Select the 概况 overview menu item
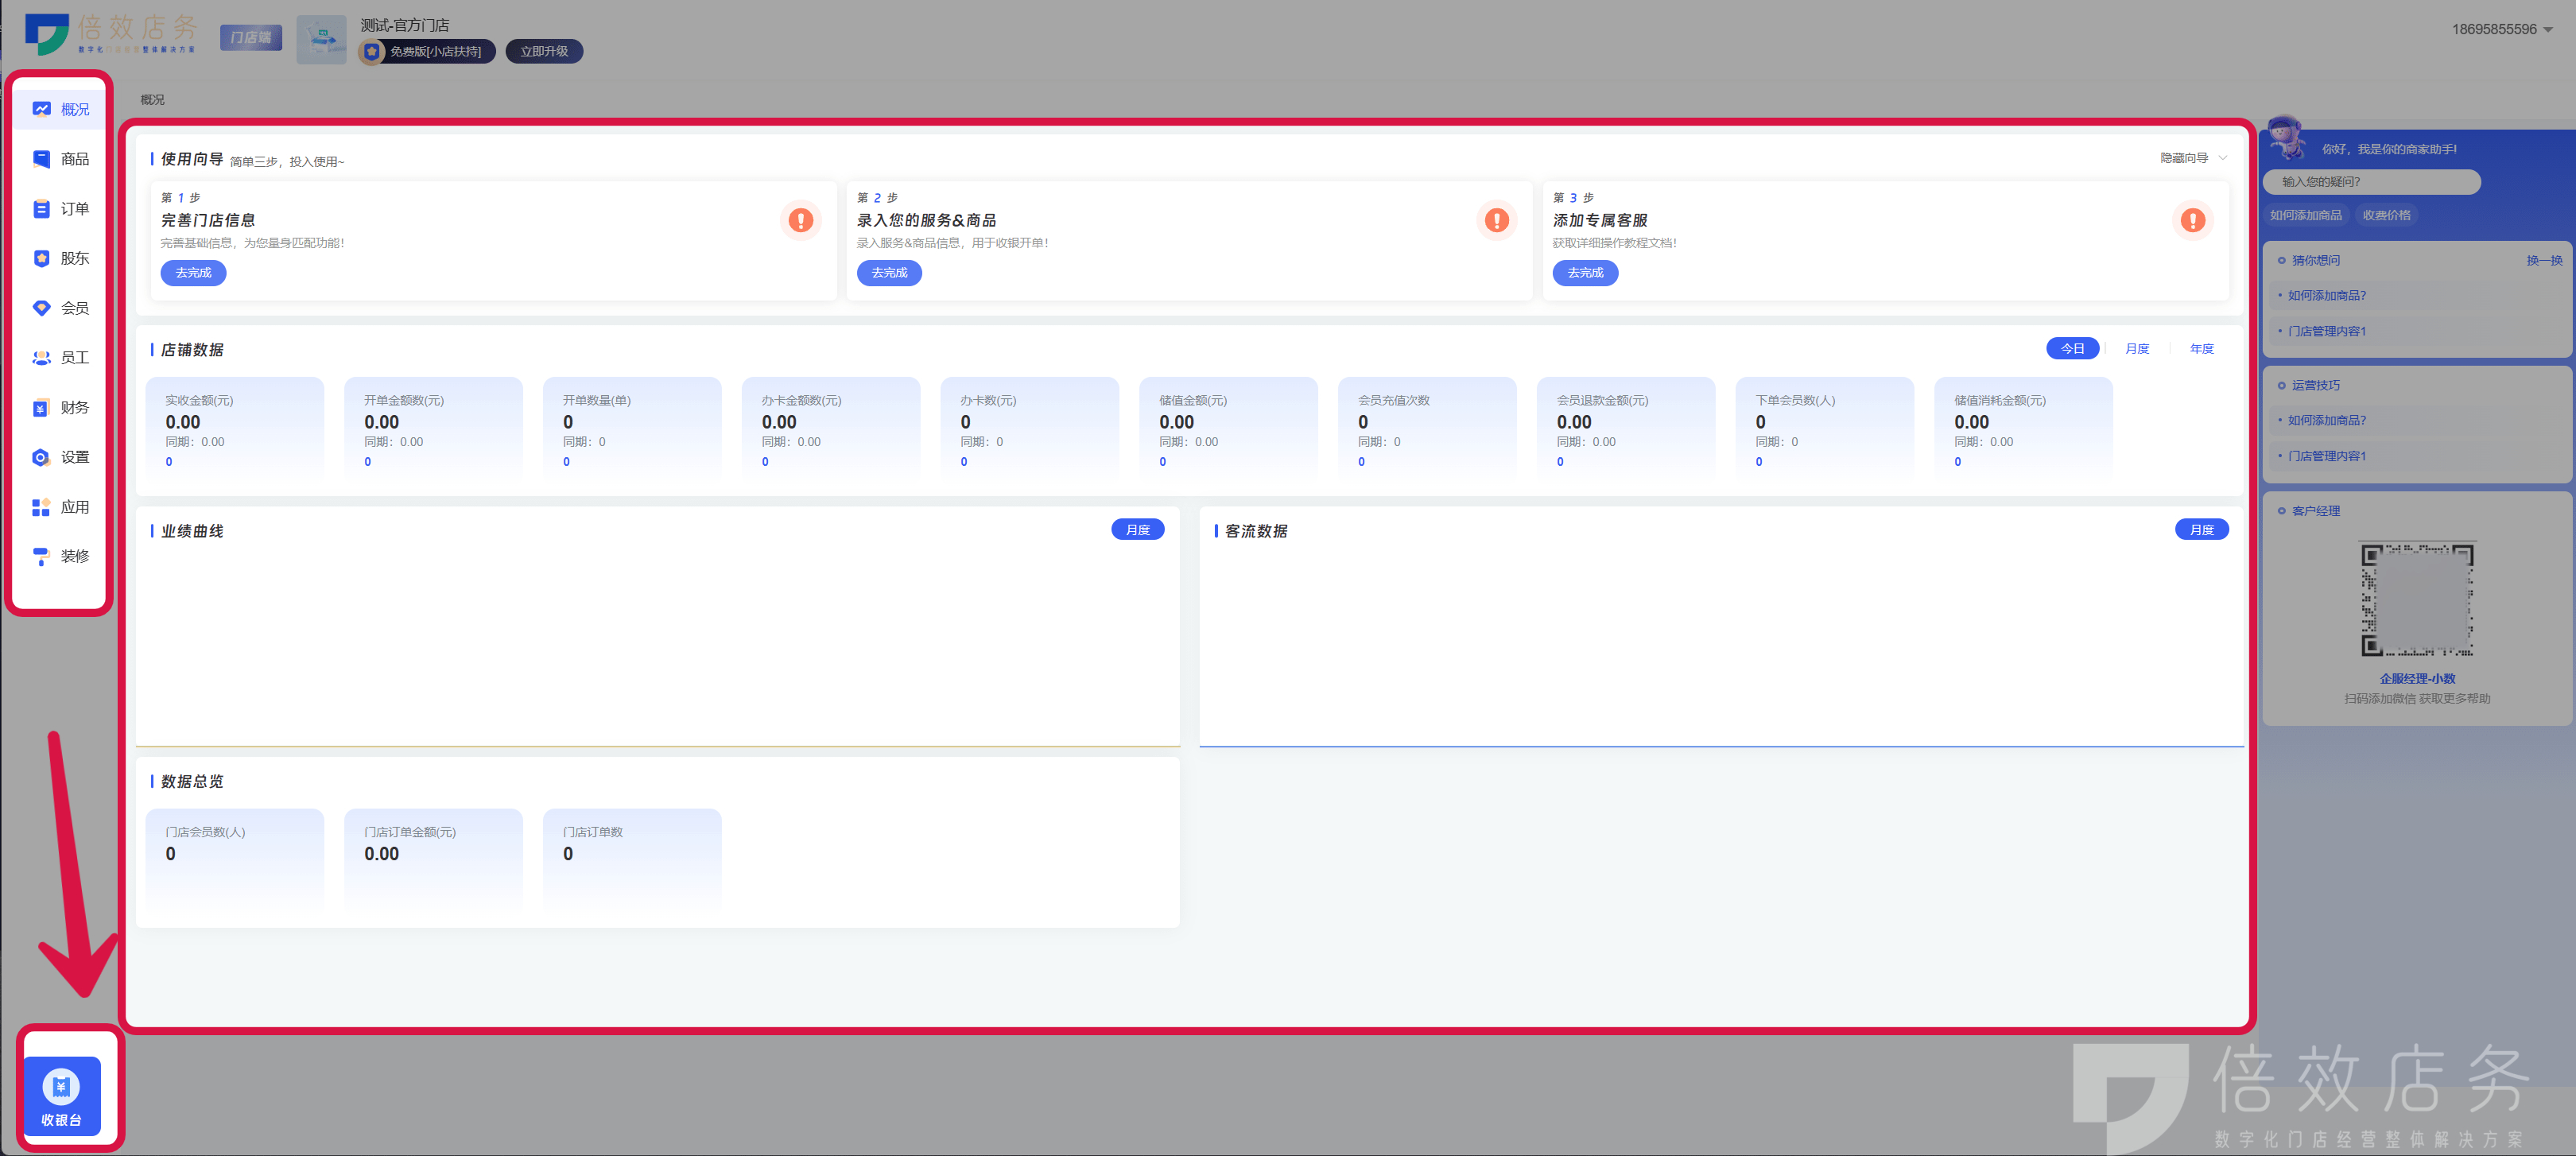Screen dimensions: 2576x1156 [x=60, y=109]
